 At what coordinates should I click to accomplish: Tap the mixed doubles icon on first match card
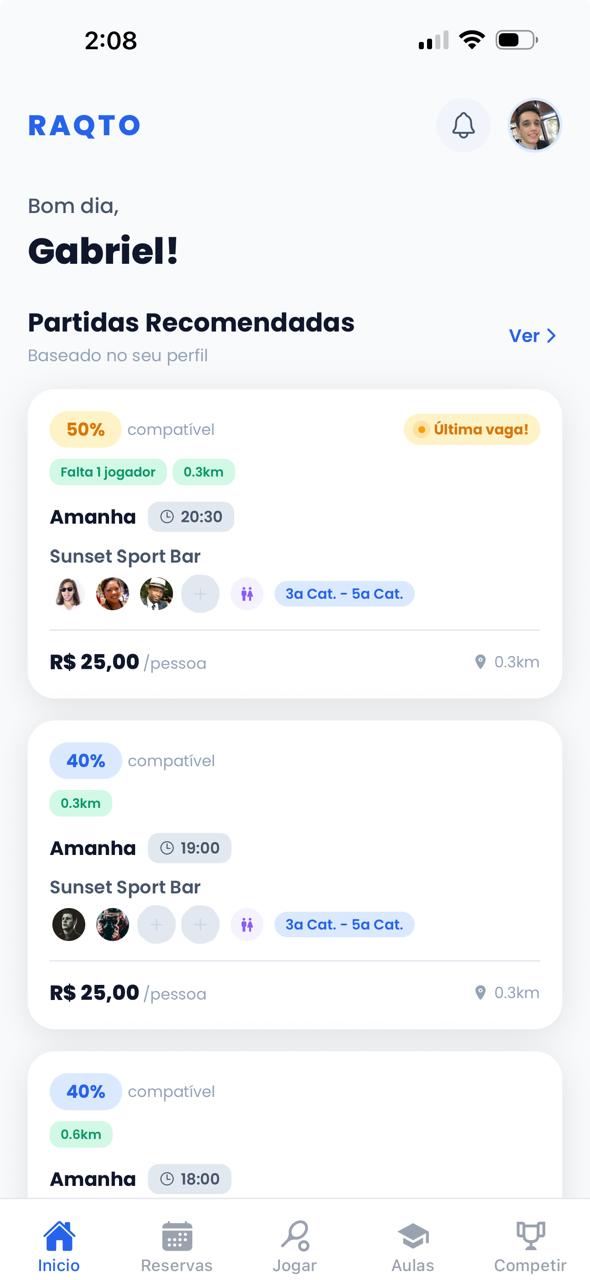246,593
